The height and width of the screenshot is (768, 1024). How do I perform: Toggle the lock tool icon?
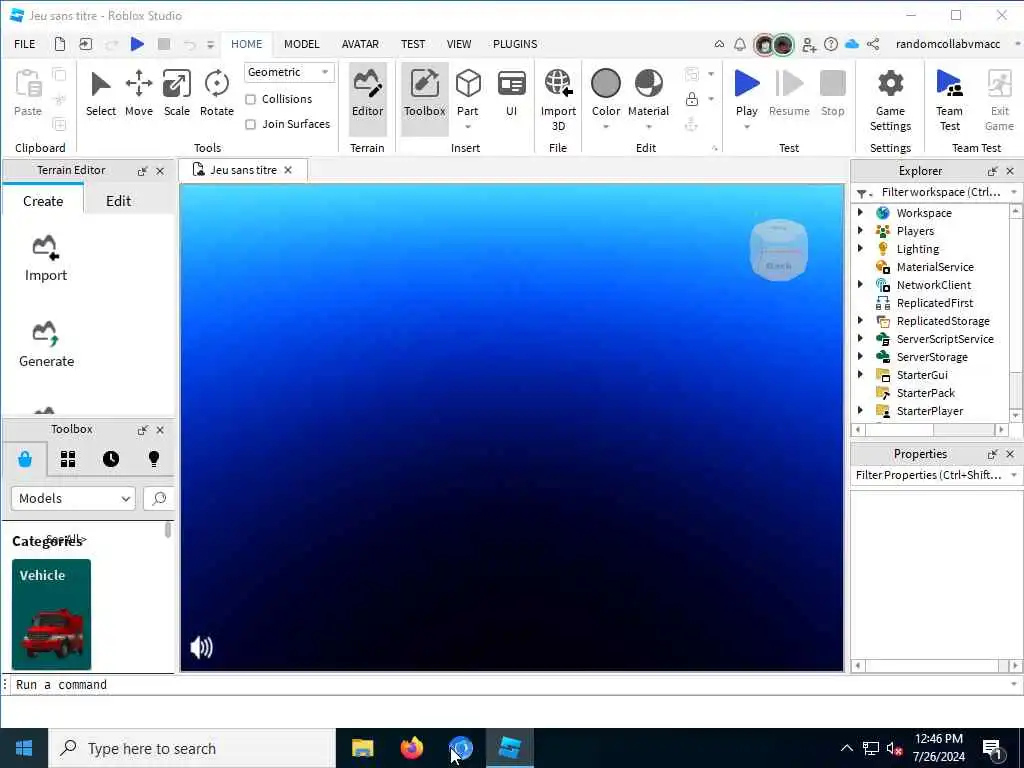(x=692, y=99)
